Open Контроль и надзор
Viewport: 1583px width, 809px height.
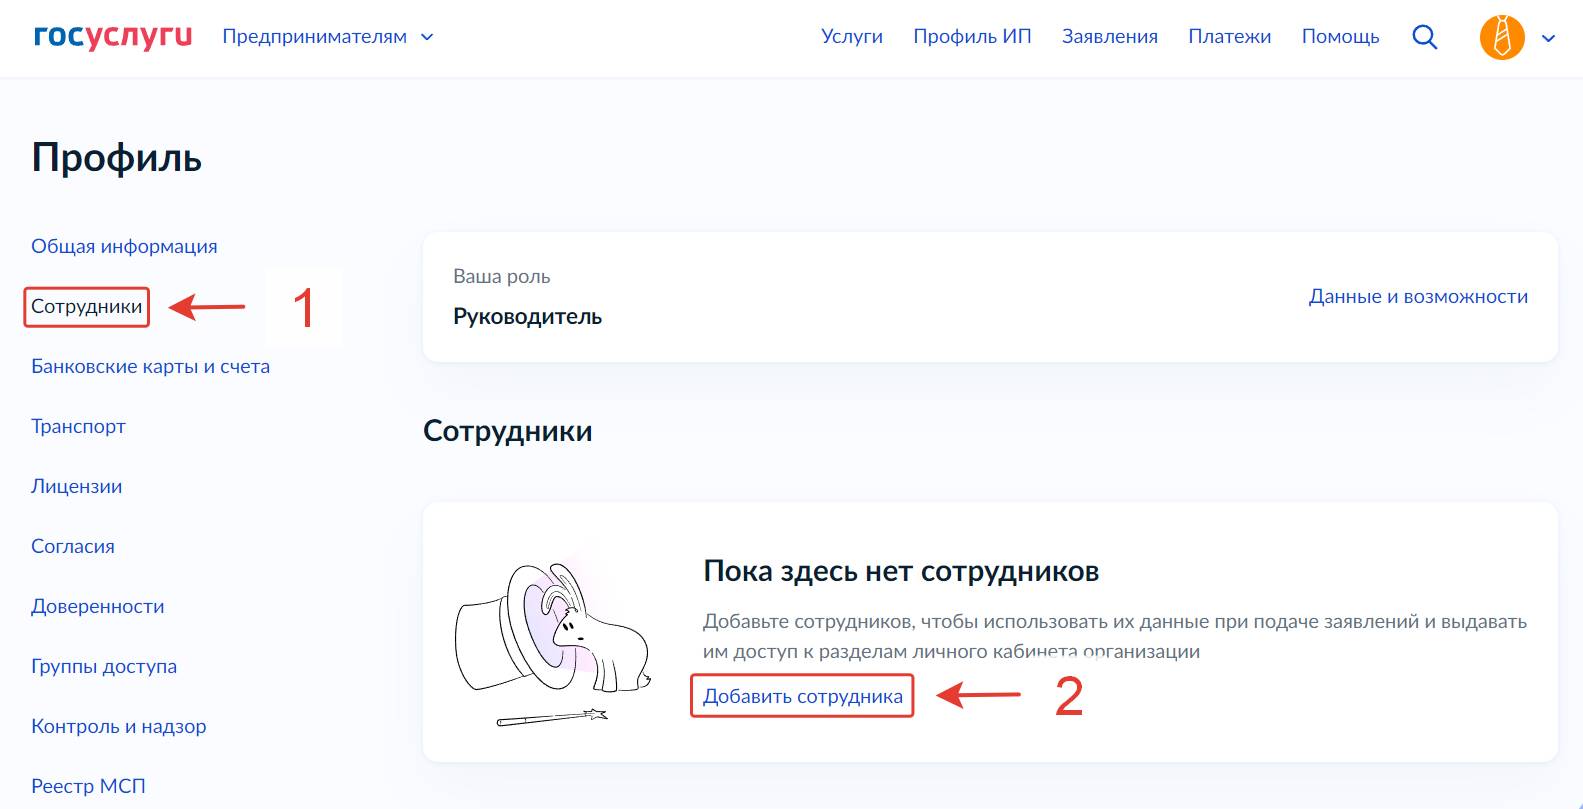tap(118, 726)
